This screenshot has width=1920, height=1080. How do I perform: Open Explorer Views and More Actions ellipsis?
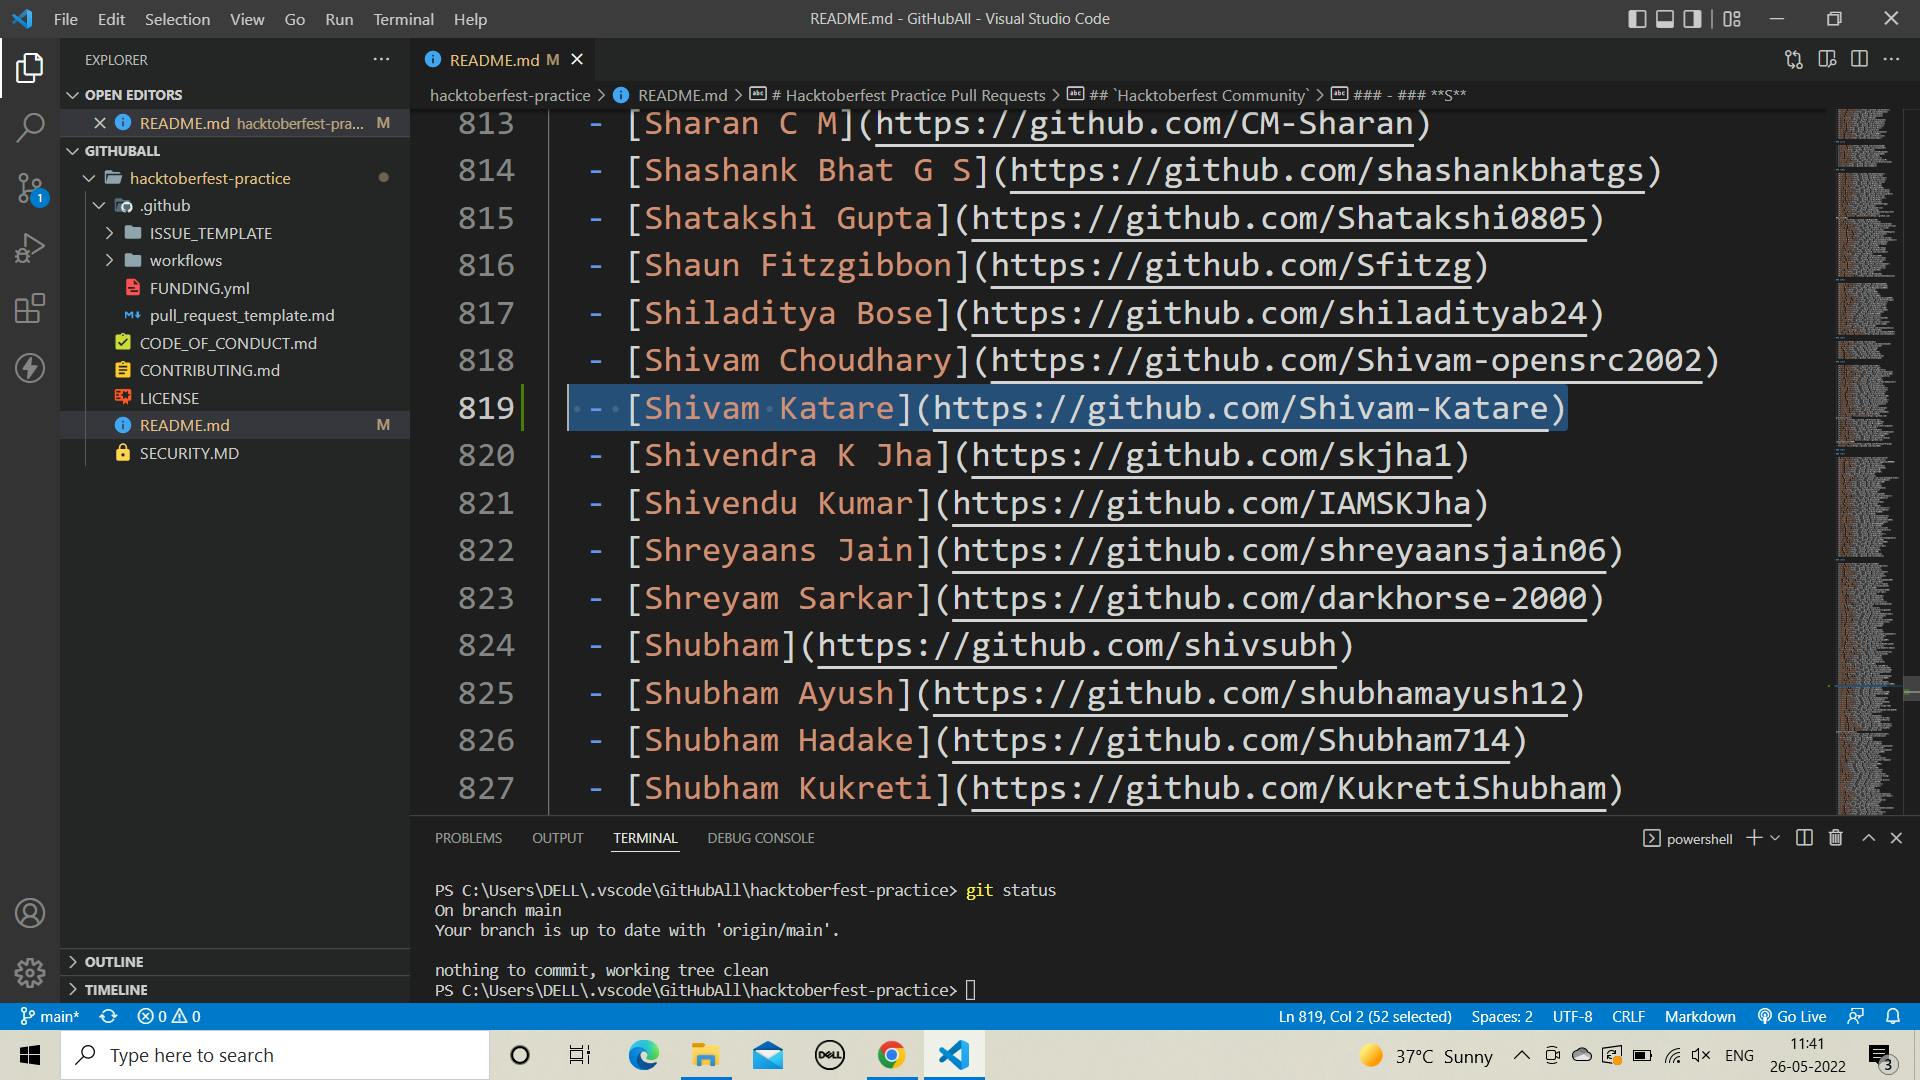coord(381,60)
